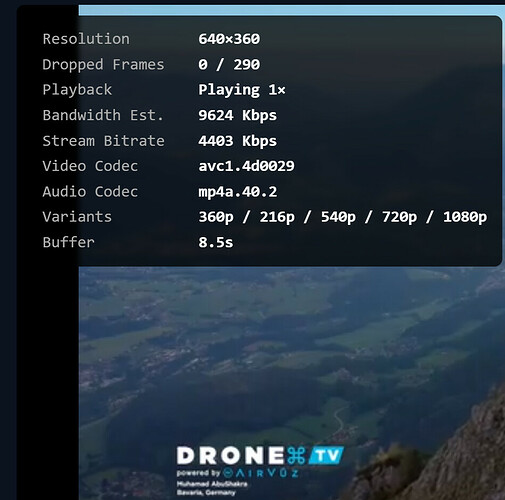This screenshot has height=500, width=505.
Task: Select the 216p variant text
Action: 277,217
